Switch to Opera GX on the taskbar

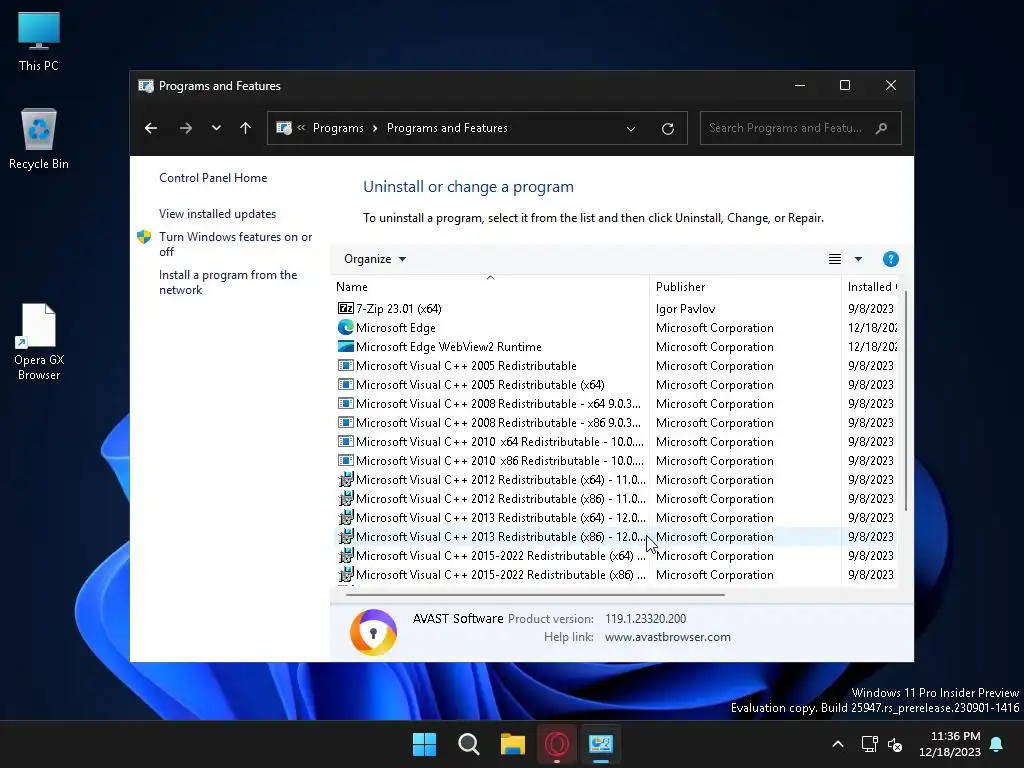(x=557, y=744)
